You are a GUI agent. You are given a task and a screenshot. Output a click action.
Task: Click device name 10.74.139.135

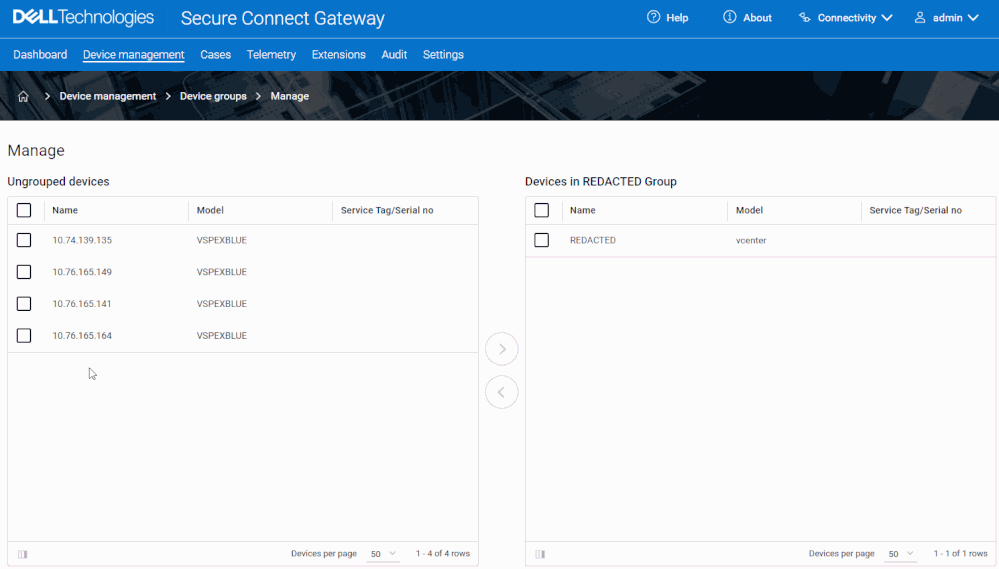coord(82,240)
